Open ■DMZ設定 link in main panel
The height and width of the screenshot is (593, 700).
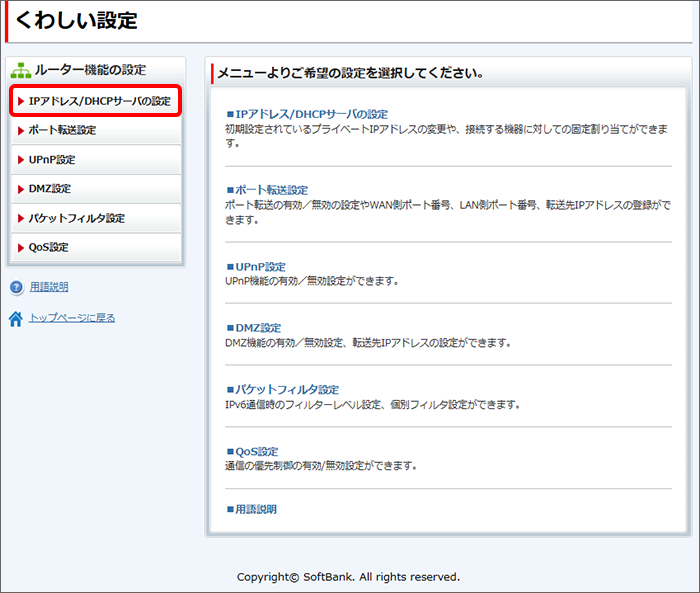click(x=254, y=328)
